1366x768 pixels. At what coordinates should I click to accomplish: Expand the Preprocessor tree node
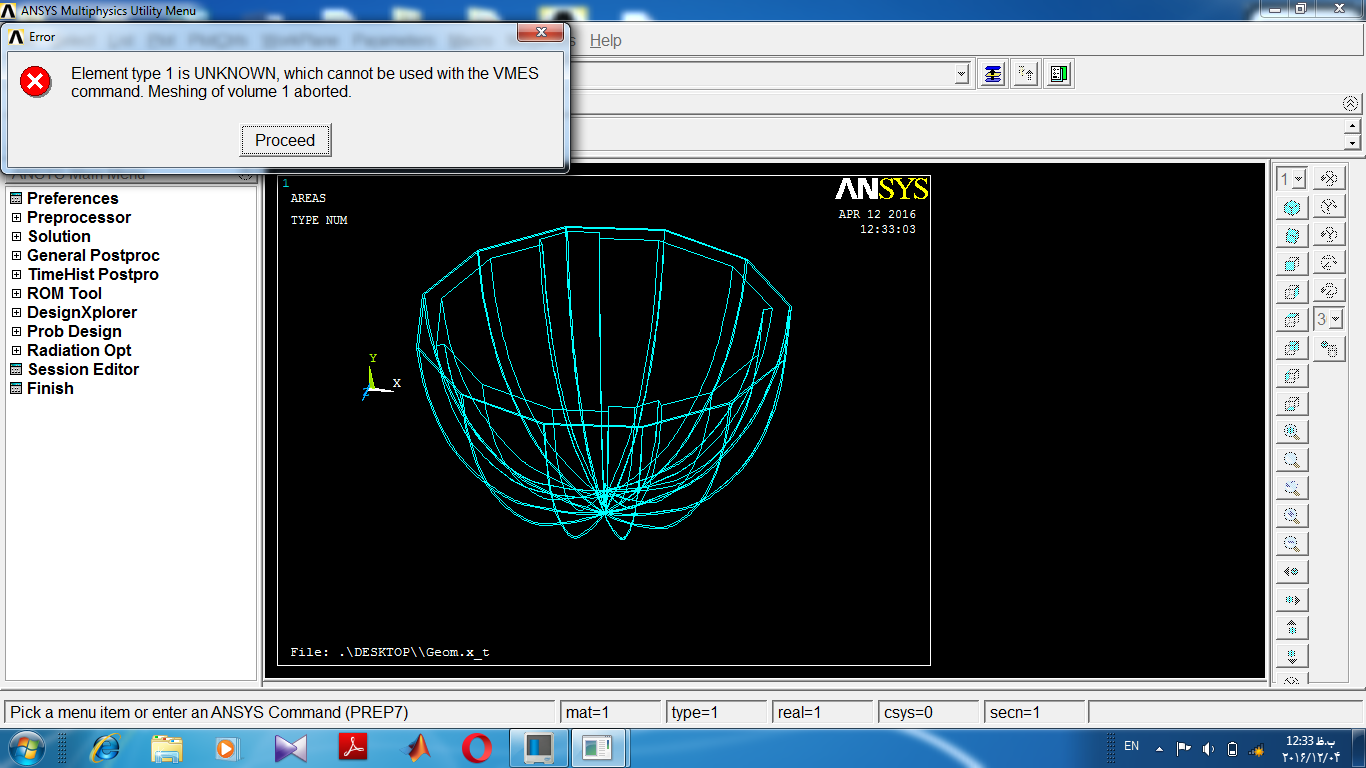point(16,218)
